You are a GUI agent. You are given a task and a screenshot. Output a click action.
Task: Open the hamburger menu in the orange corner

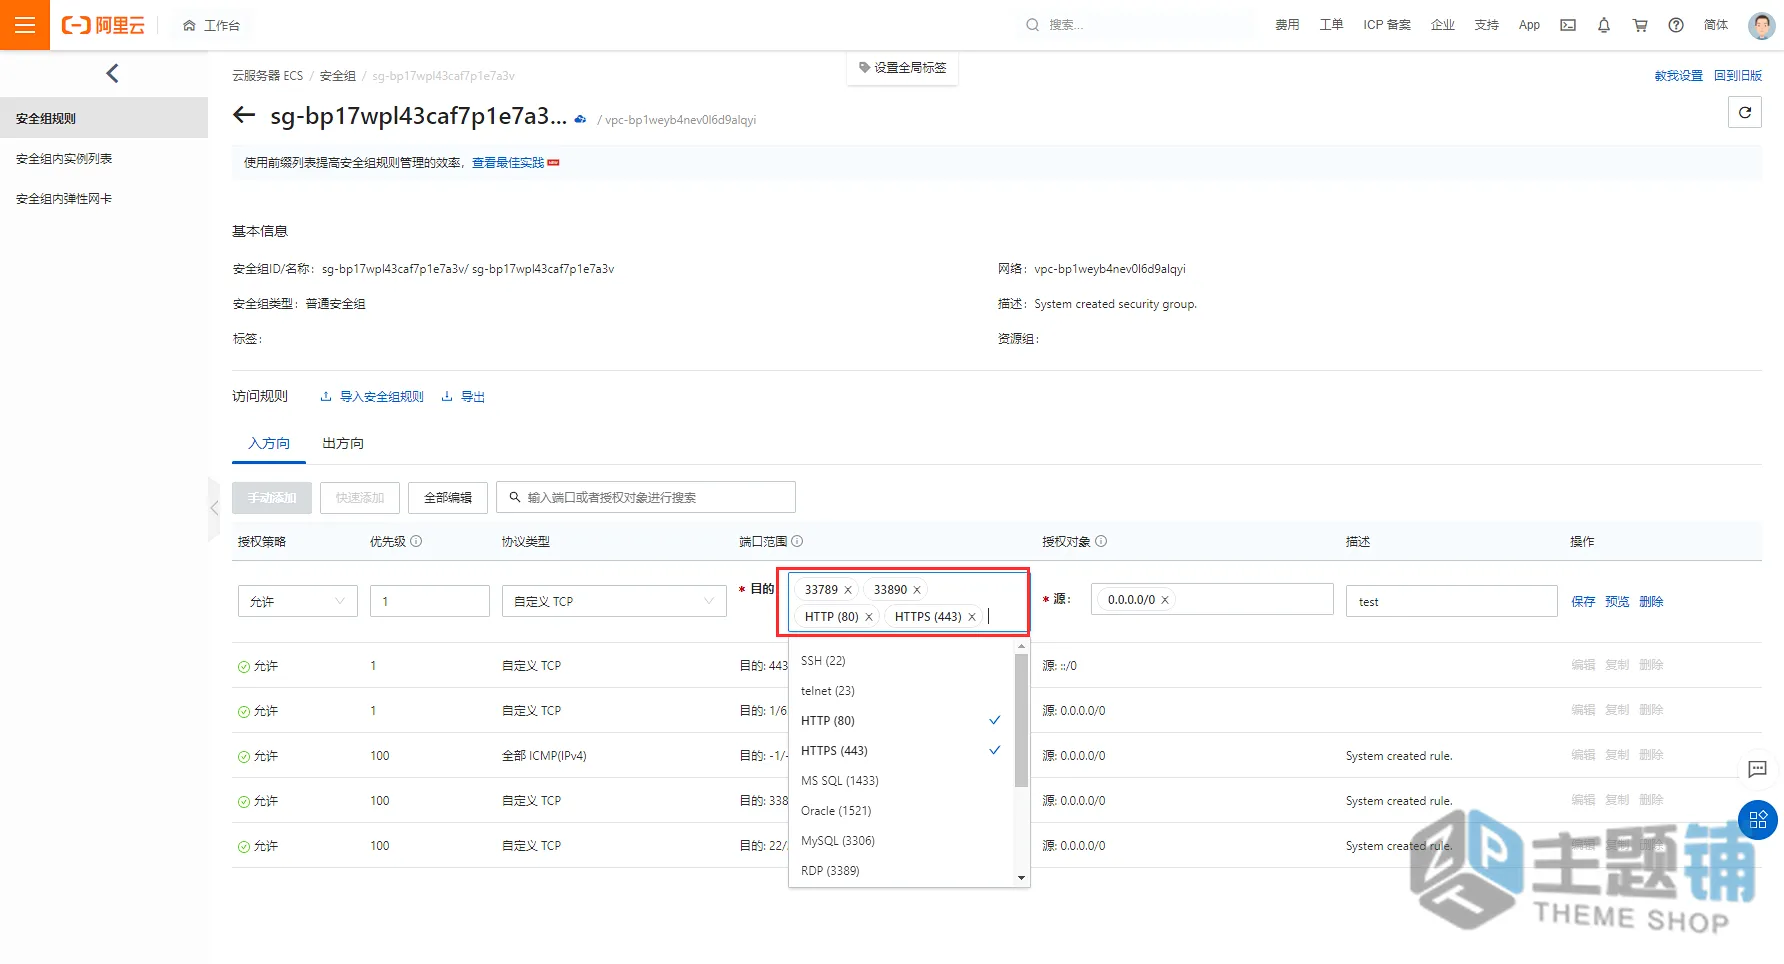25,25
